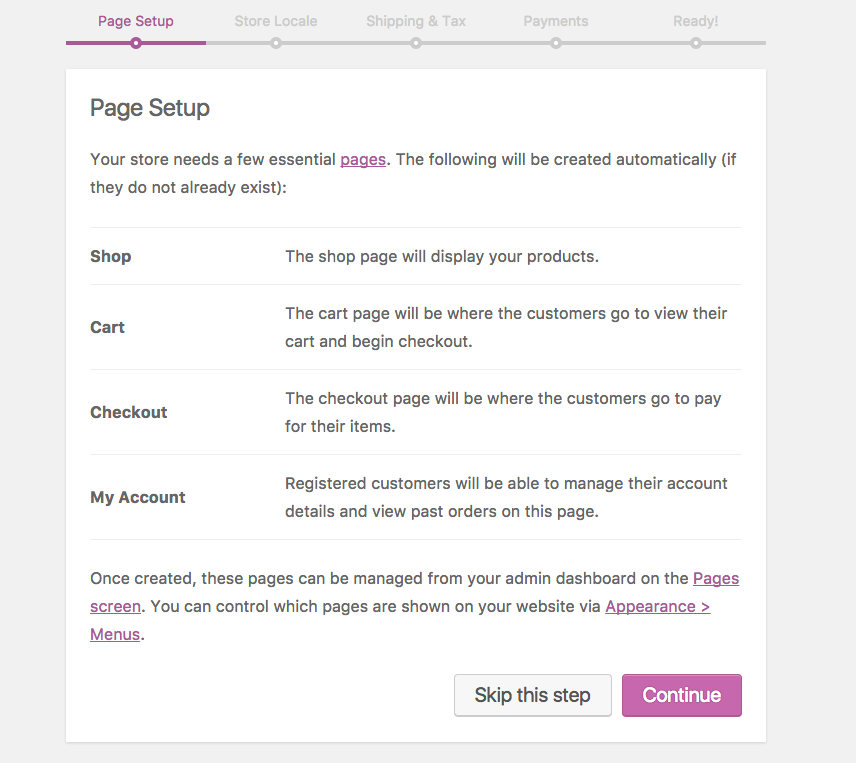Click the Page Setup step label
Viewport: 856px width, 763px height.
pos(136,21)
